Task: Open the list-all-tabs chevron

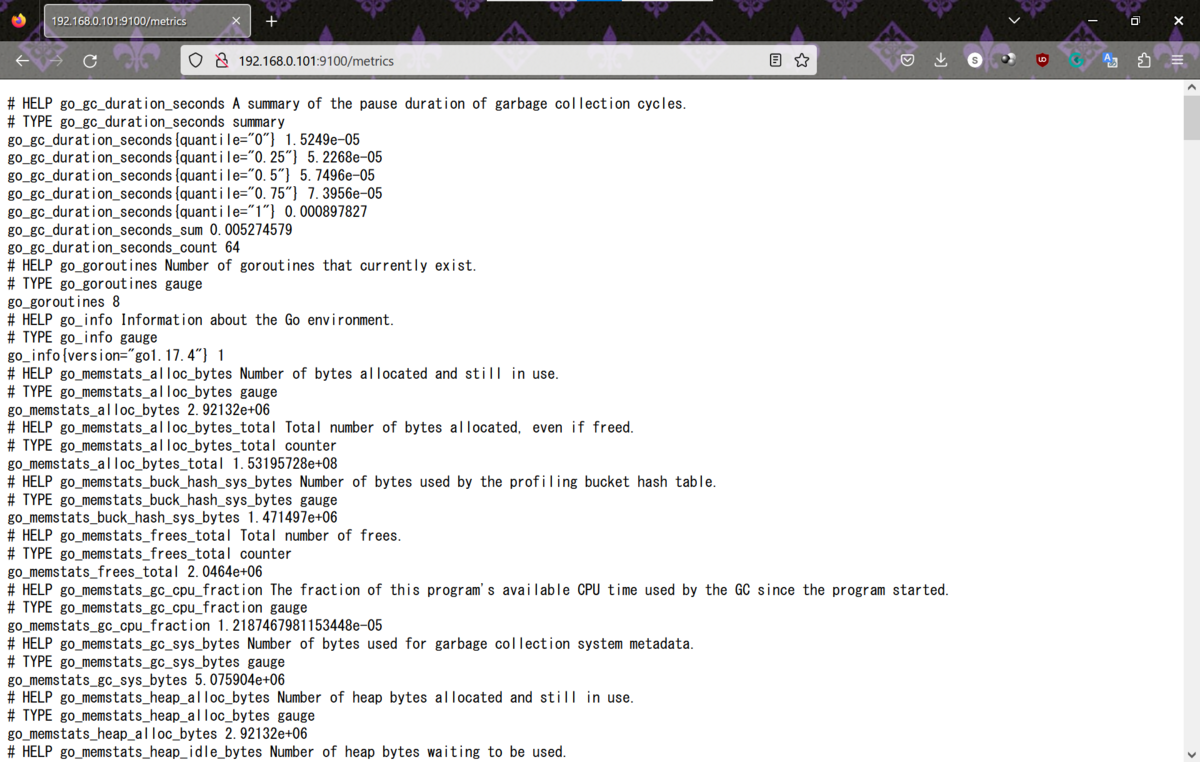Action: pos(1013,20)
